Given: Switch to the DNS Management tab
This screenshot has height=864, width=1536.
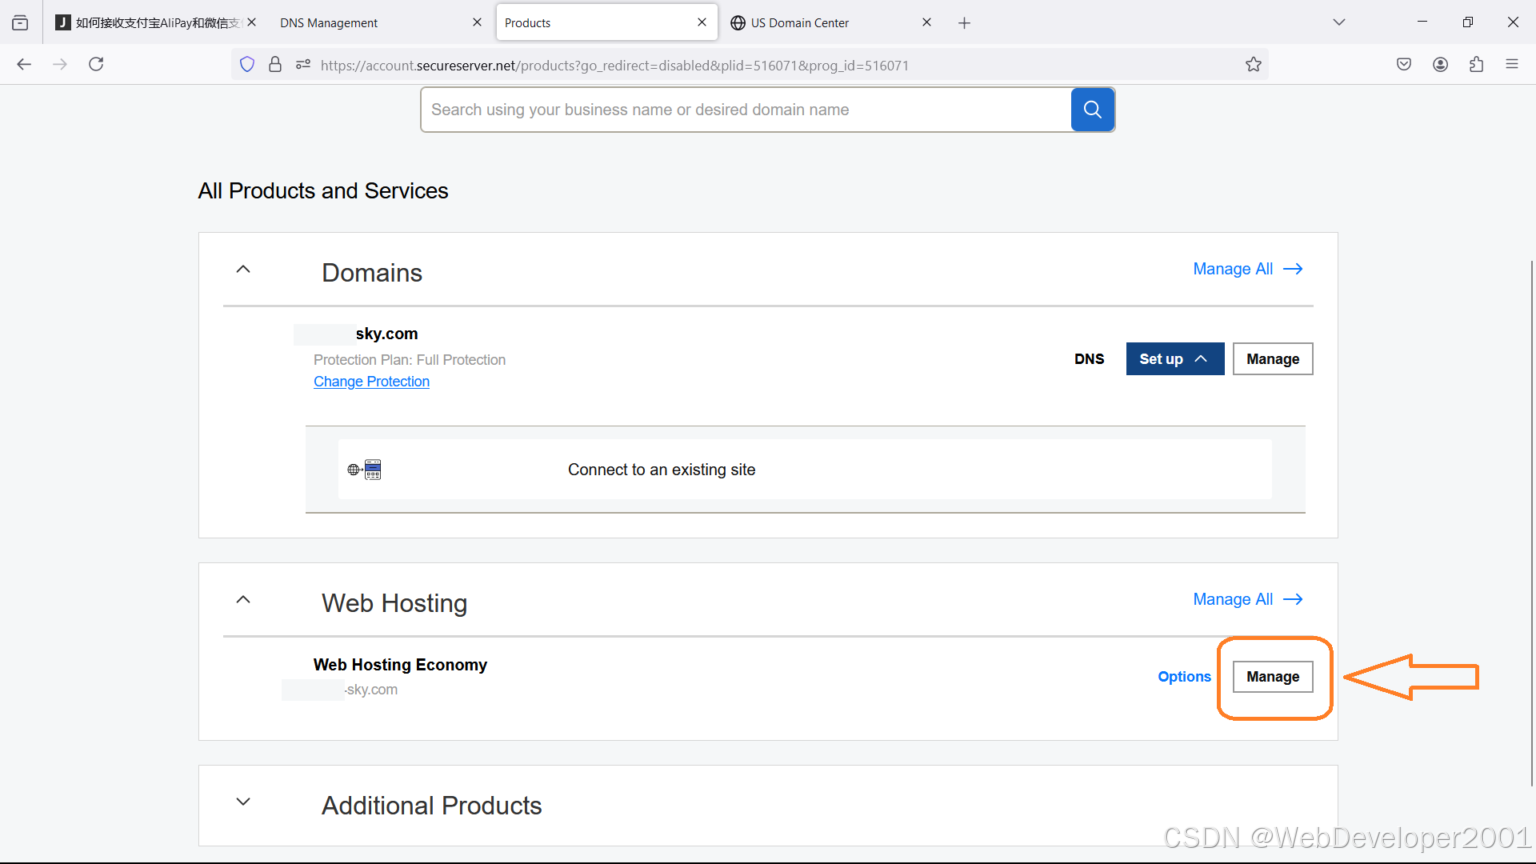Looking at the screenshot, I should coord(381,22).
